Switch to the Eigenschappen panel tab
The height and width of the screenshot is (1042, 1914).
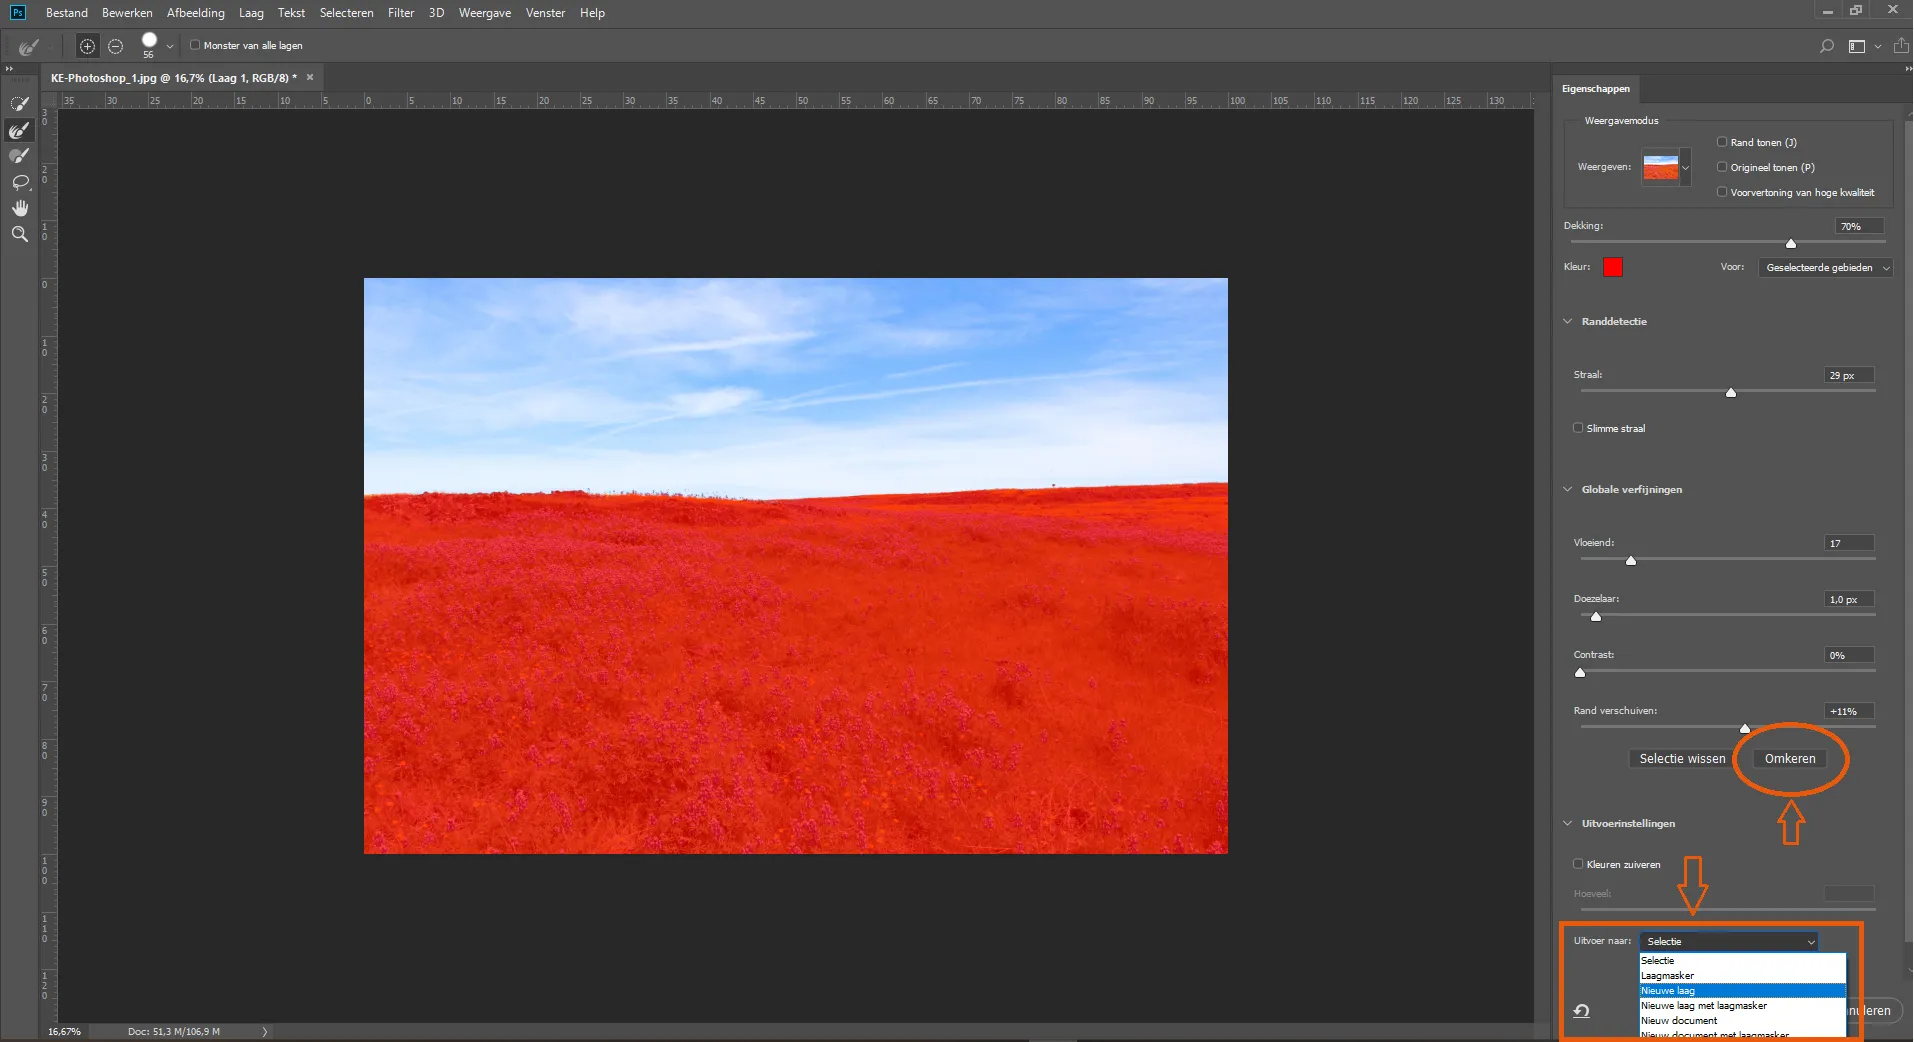point(1596,89)
